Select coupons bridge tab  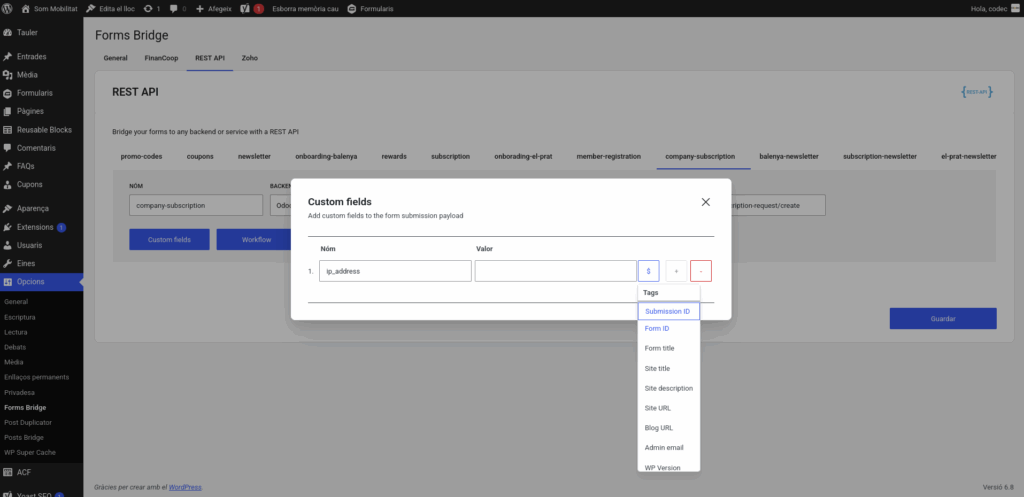[x=200, y=157]
